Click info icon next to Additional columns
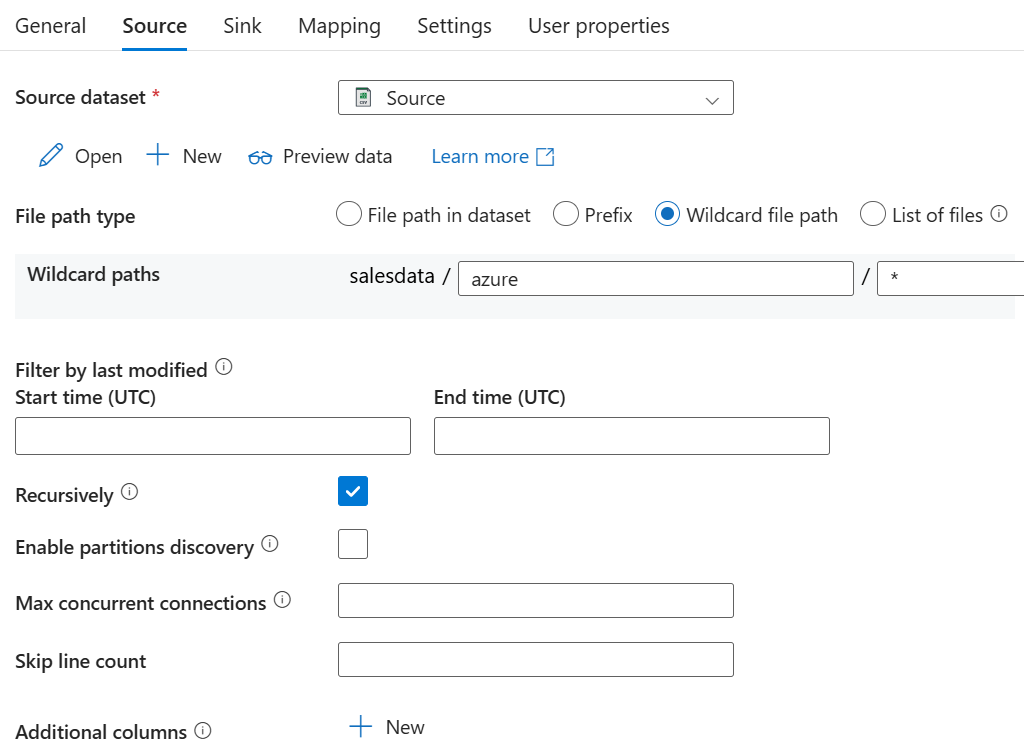Image resolution: width=1024 pixels, height=742 pixels. (203, 730)
